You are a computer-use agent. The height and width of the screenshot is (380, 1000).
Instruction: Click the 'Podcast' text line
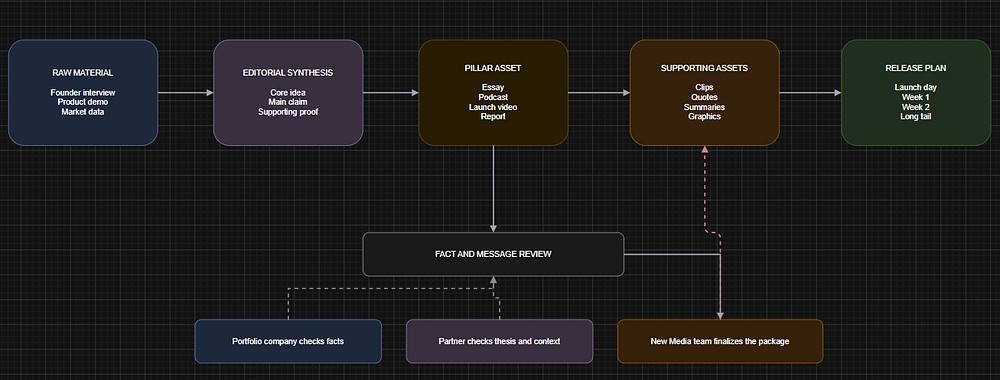[x=493, y=97]
